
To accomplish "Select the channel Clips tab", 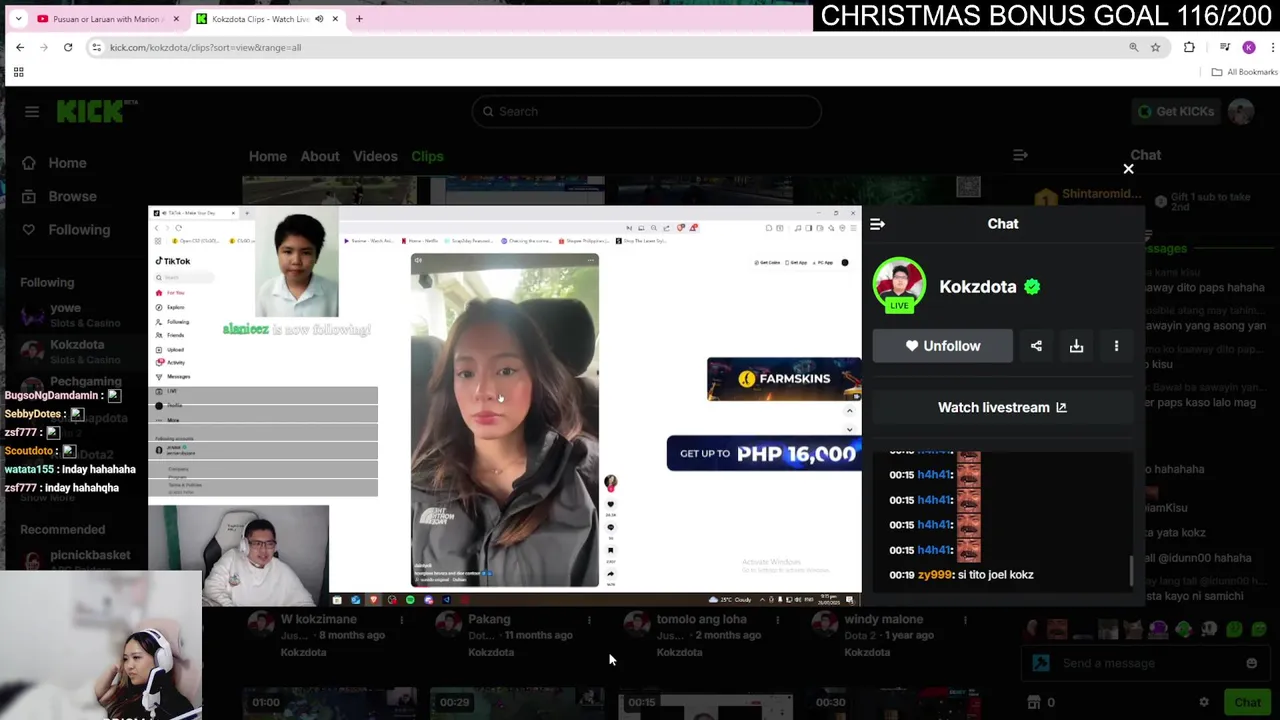I will point(427,156).
